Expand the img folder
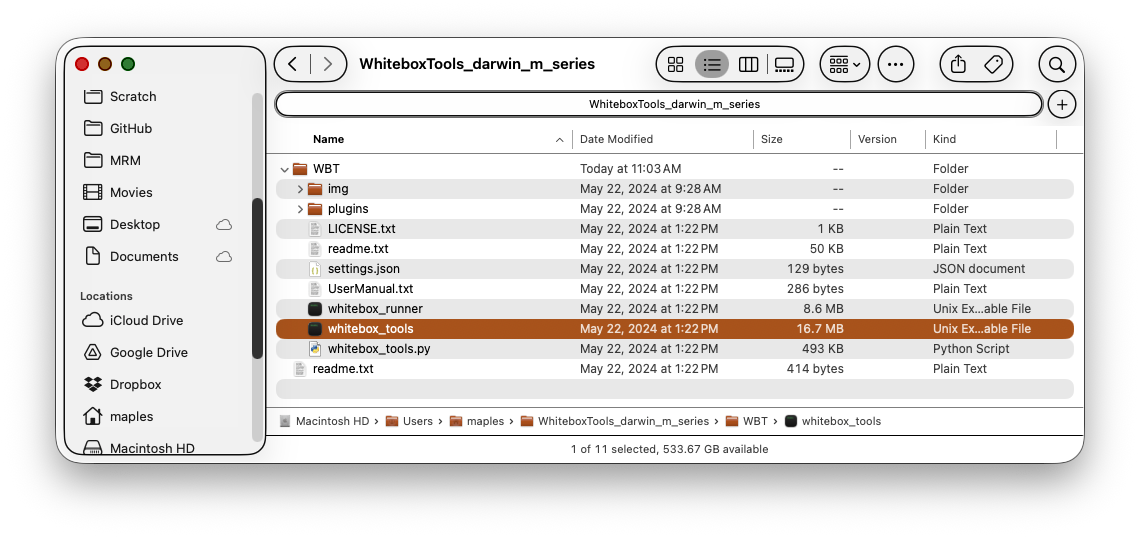This screenshot has width=1140, height=537. [300, 189]
